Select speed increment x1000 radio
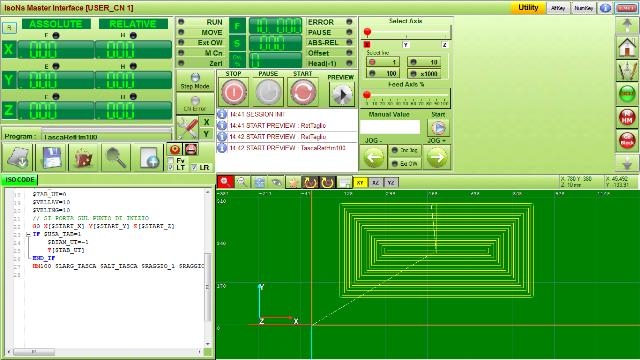This screenshot has height=360, width=640. (424, 73)
